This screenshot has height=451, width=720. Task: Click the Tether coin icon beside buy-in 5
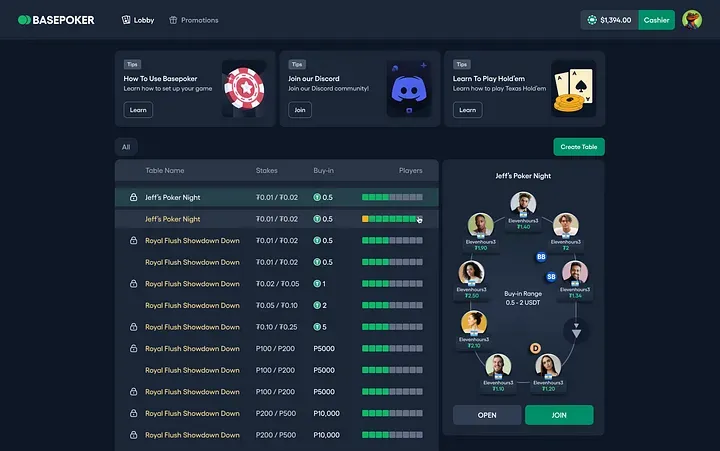317,327
